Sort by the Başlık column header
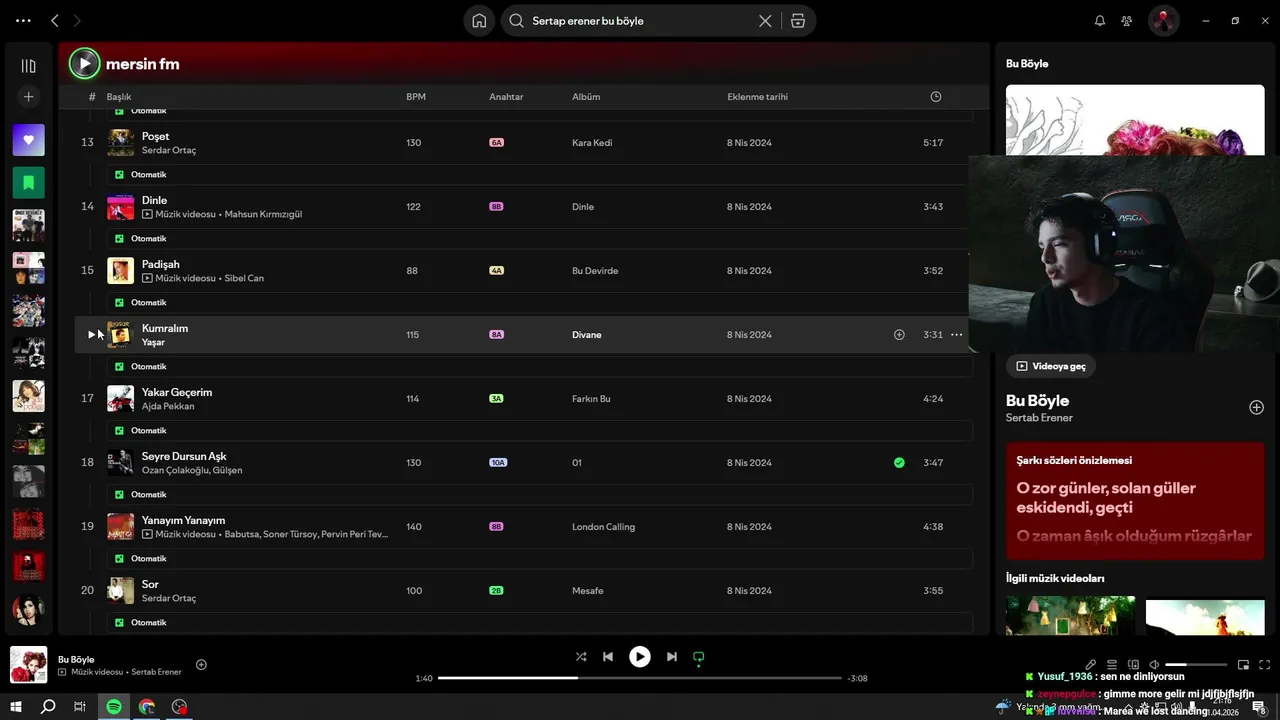 click(x=119, y=97)
